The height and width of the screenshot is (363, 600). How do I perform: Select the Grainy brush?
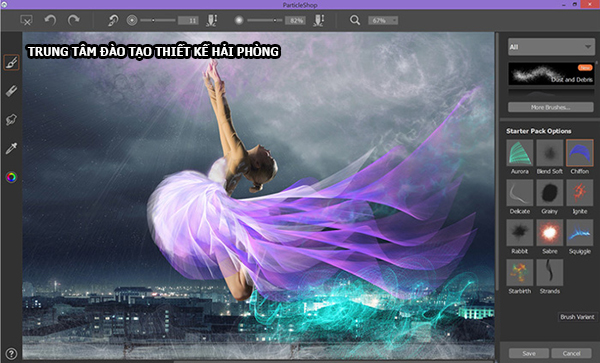[x=549, y=193]
